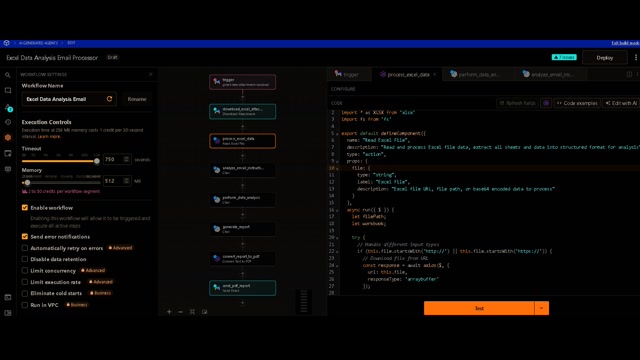Open the Learn more link under Execution Controls

point(49,136)
